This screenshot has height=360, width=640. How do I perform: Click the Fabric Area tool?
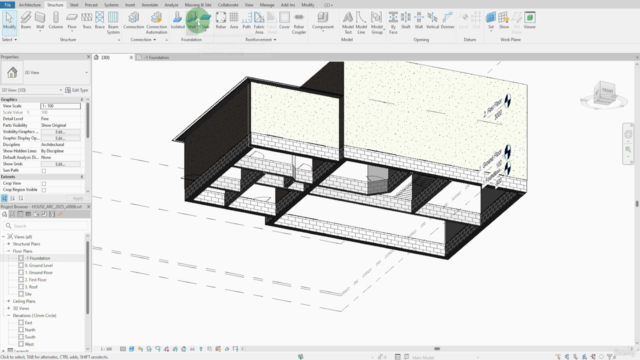259,22
